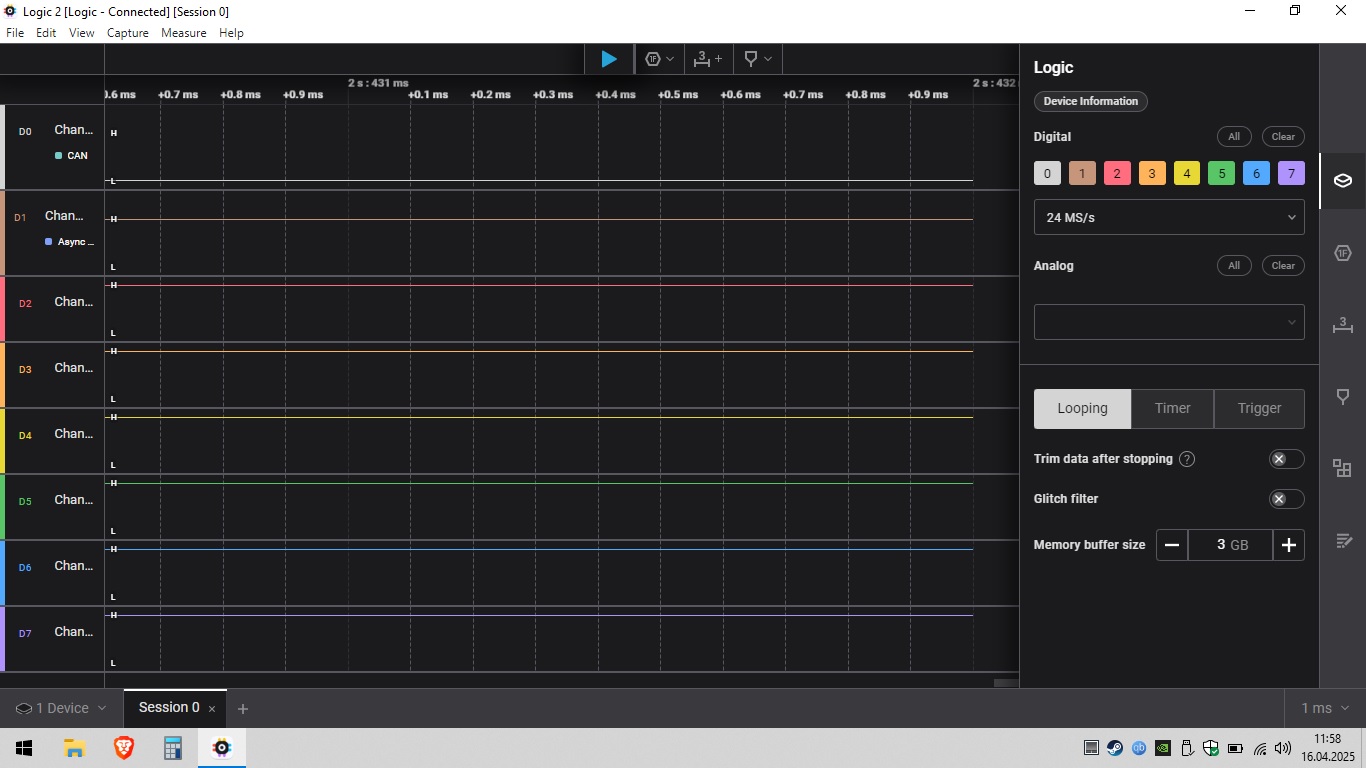Open the Capture menu
Screen dimensions: 1366x768
127,33
